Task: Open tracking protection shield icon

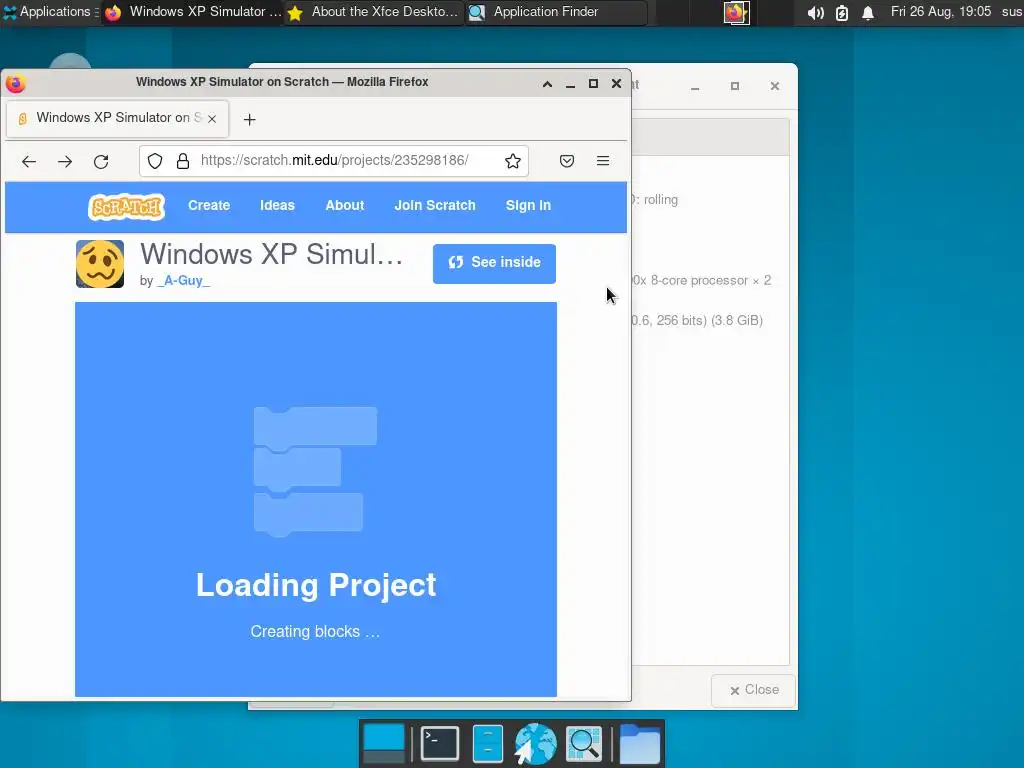Action: coord(155,161)
